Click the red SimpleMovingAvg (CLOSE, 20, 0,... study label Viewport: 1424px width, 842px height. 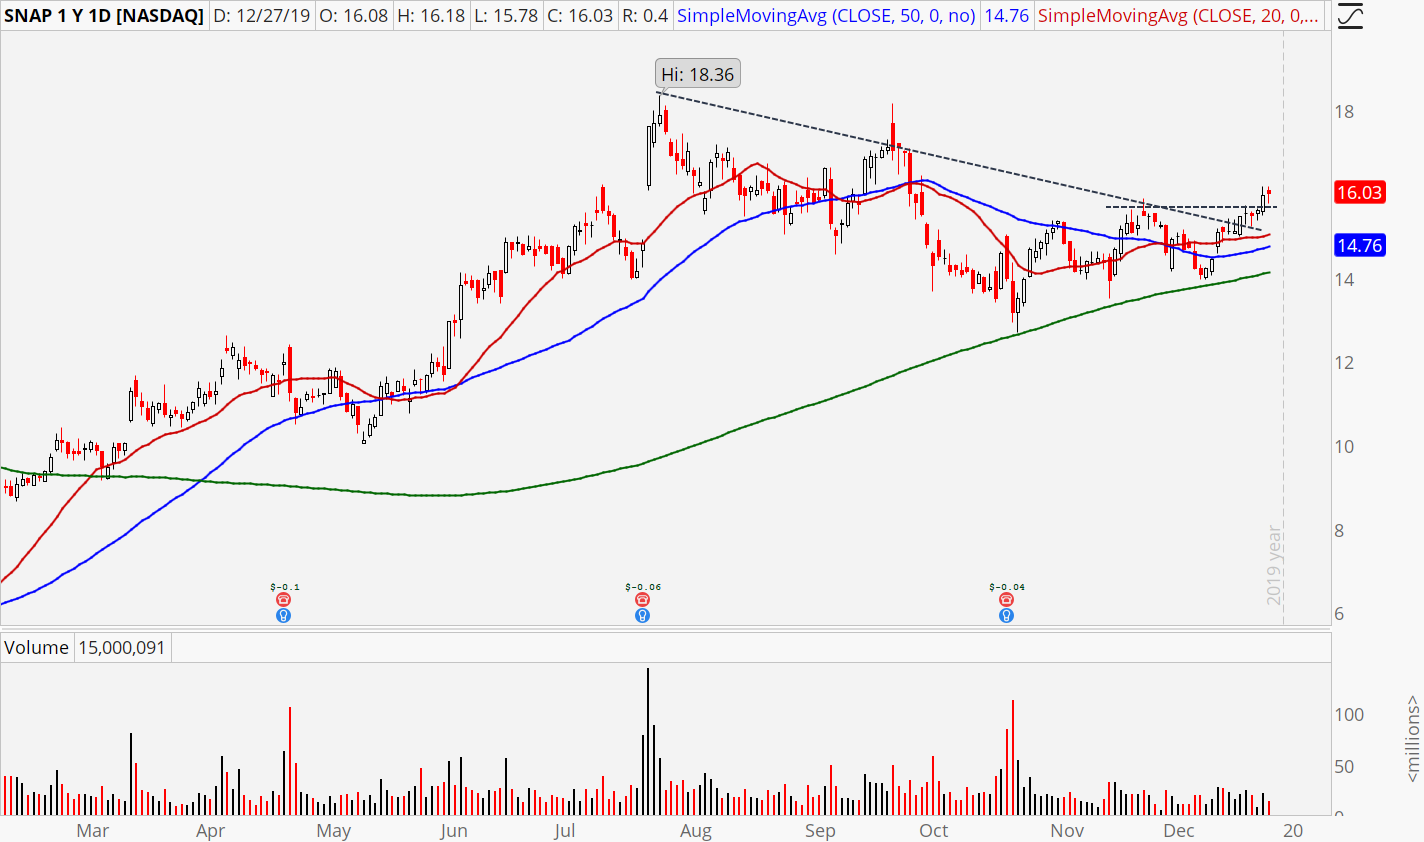click(x=1178, y=16)
